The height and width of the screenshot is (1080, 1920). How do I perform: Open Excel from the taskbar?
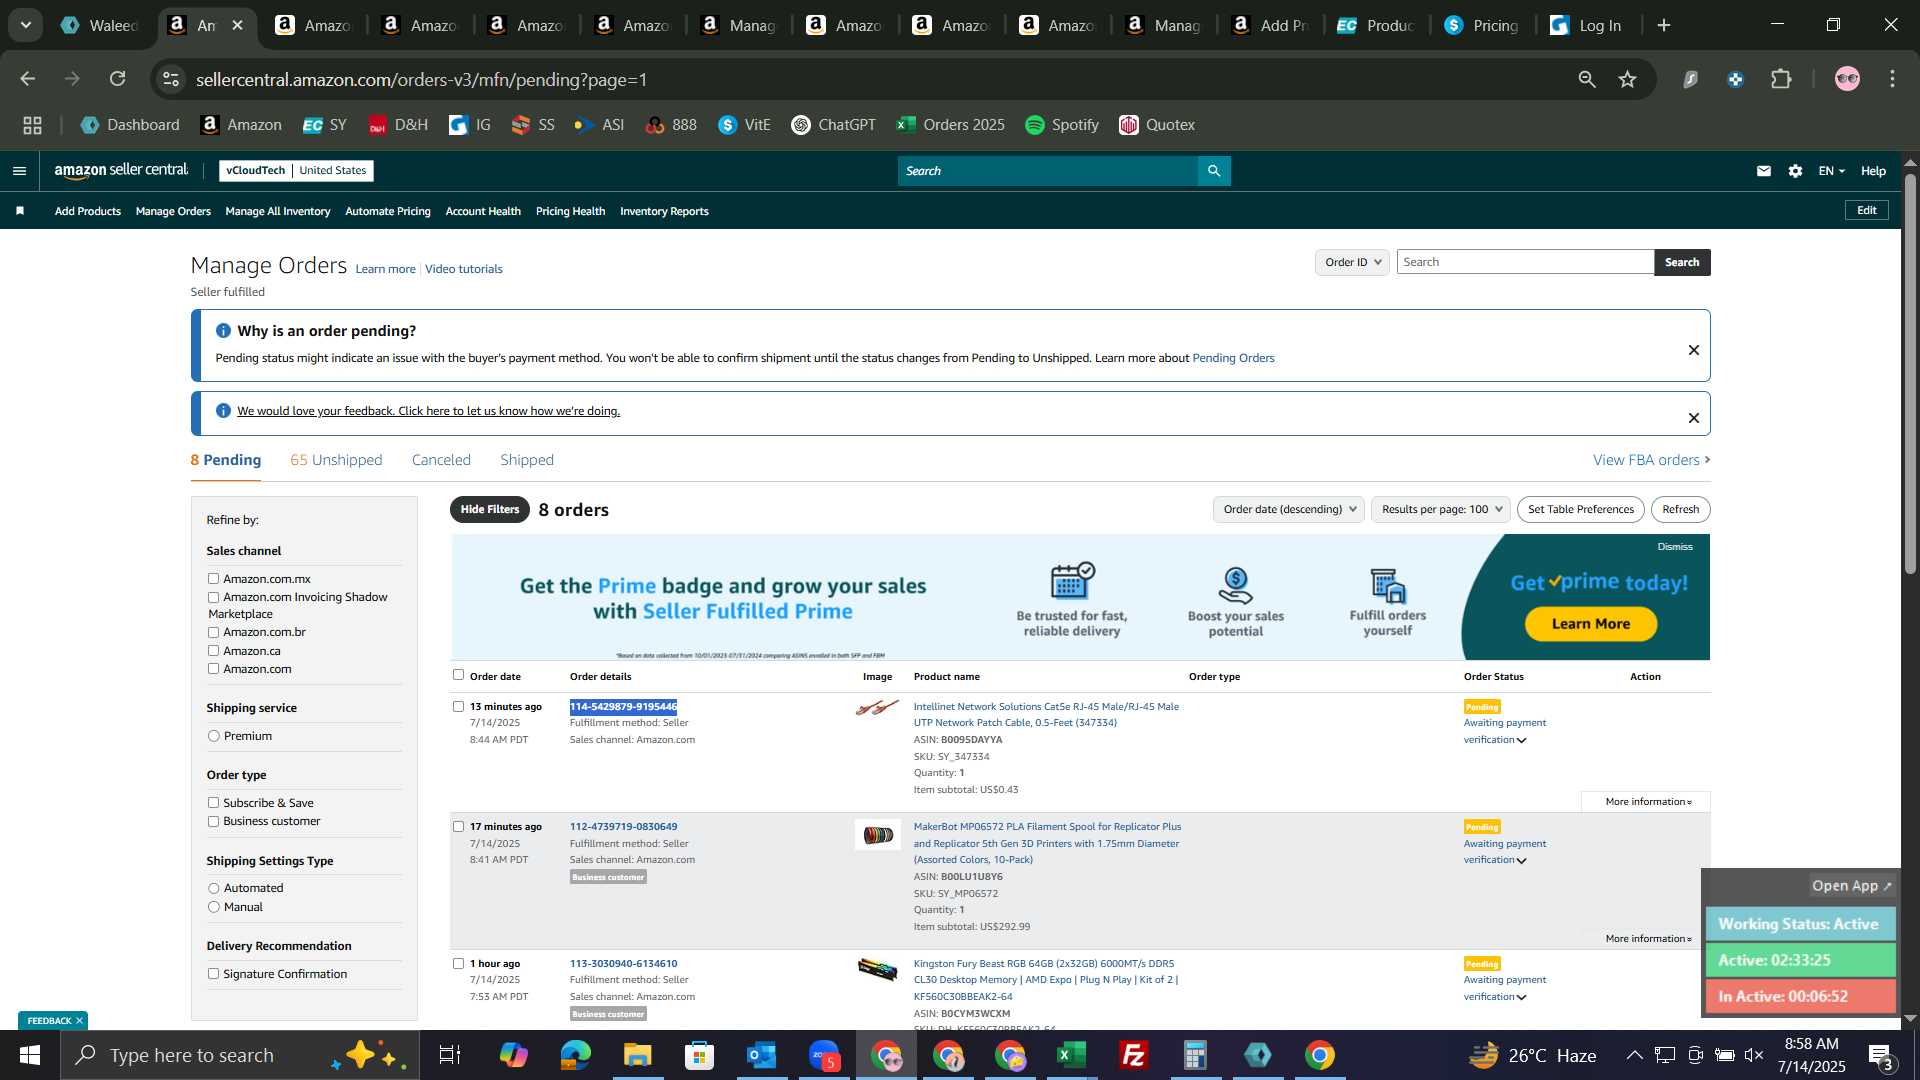tap(1071, 1055)
